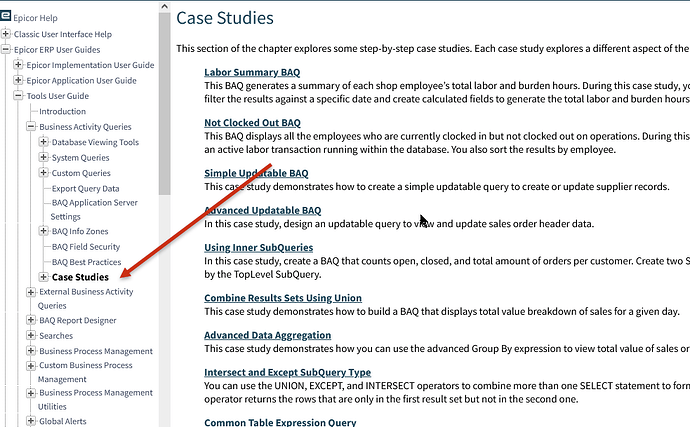Open Advanced Updatable BAQ link
Screen dimensions: 690x427
(x=263, y=210)
